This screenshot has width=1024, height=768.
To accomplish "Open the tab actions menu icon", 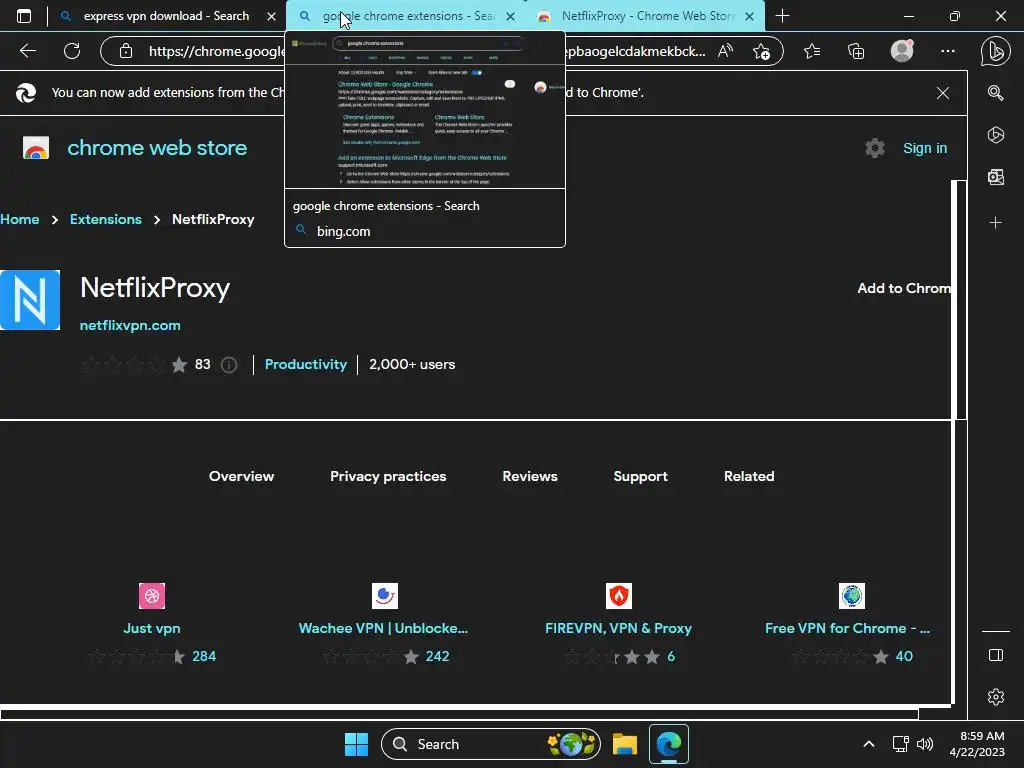I will point(24,16).
